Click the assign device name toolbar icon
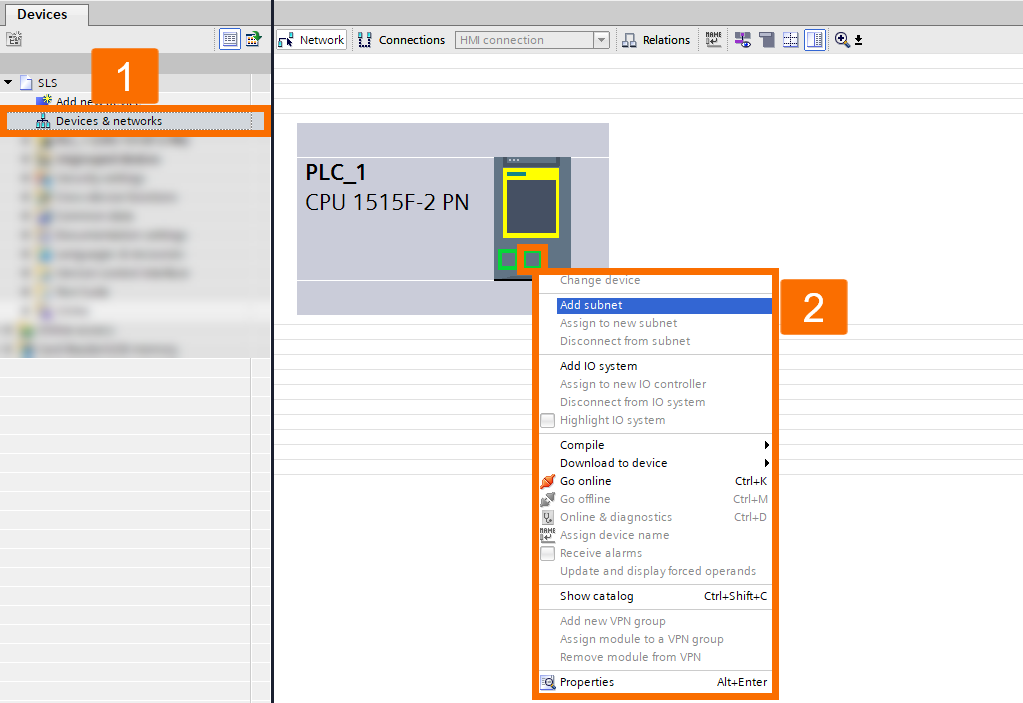1023x703 pixels. [714, 40]
